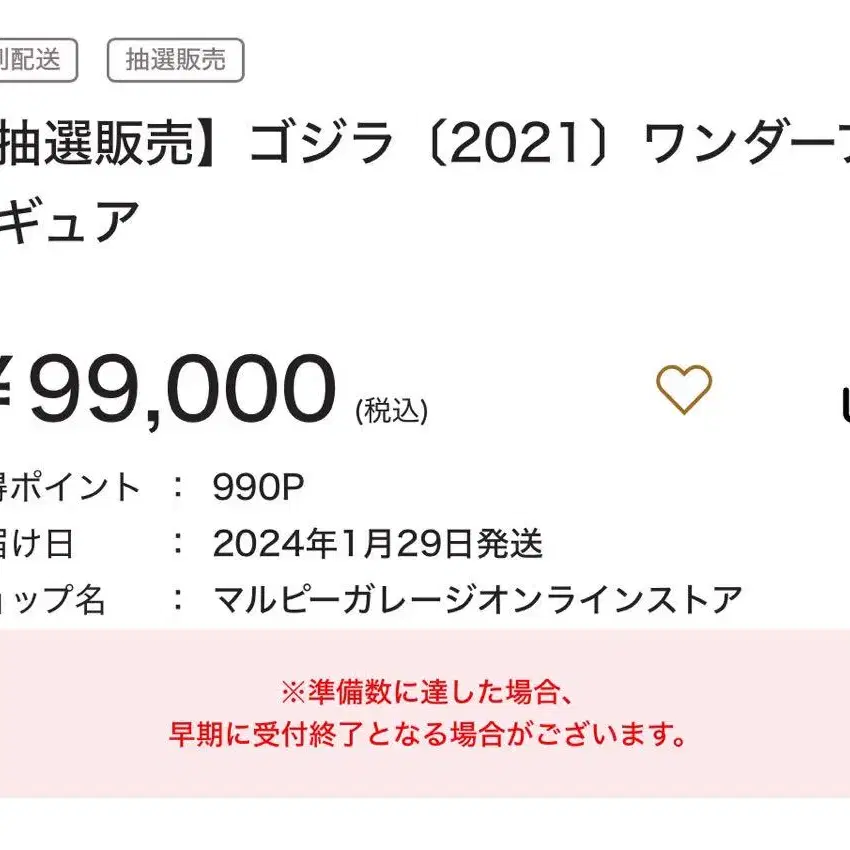The height and width of the screenshot is (850, 850).
Task: Click the notice line 早期に受付終了となる場合がございます。
Action: [x=428, y=734]
